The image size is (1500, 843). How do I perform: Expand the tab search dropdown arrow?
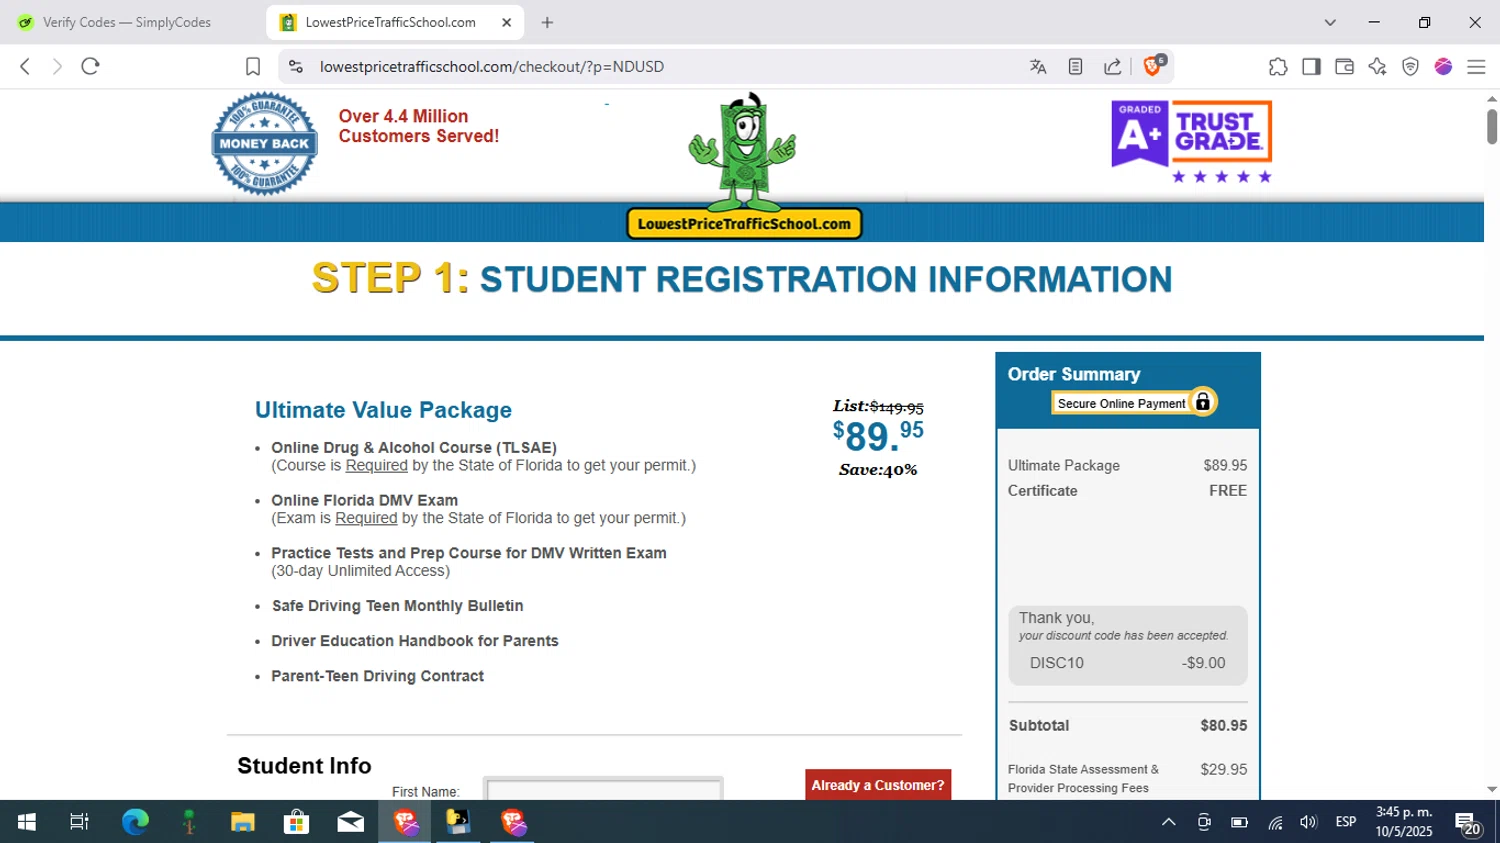tap(1330, 22)
